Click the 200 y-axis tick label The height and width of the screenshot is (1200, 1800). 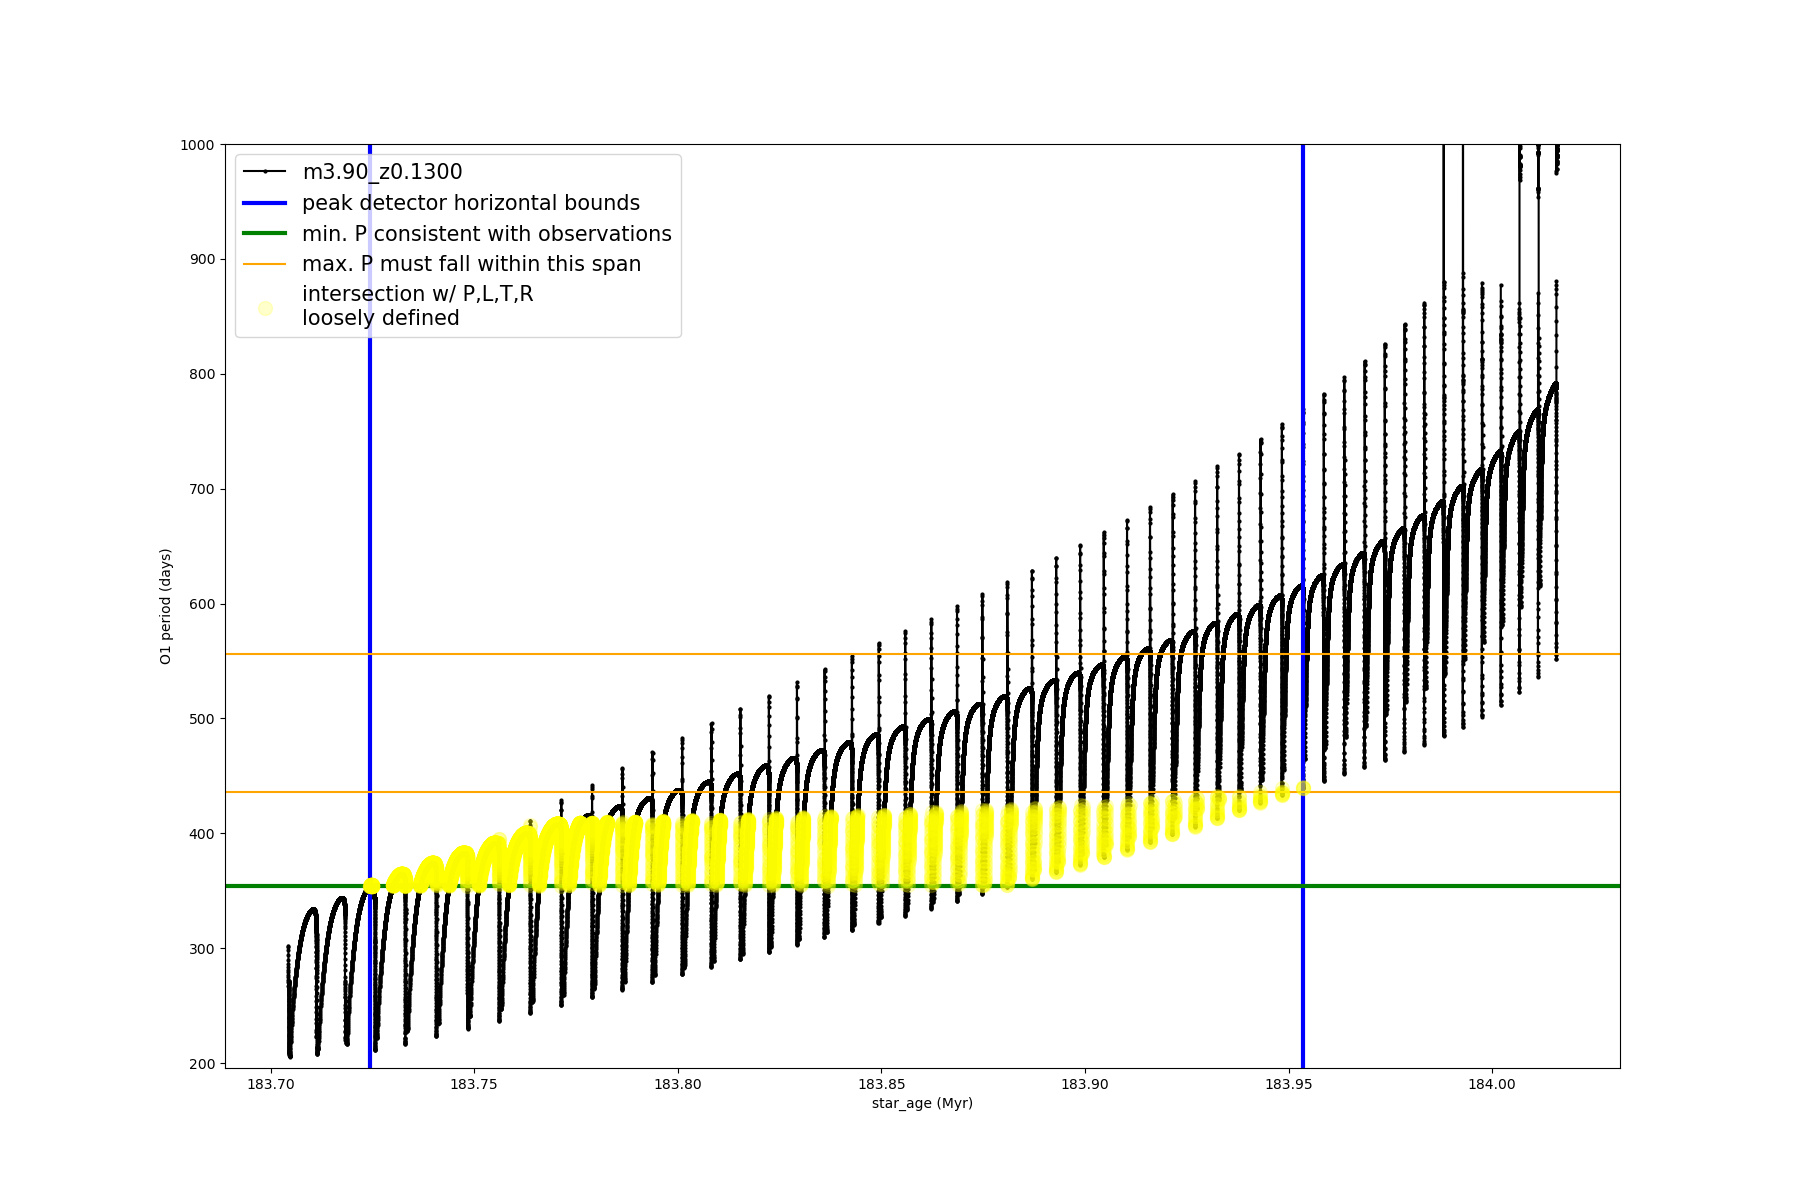click(201, 1064)
